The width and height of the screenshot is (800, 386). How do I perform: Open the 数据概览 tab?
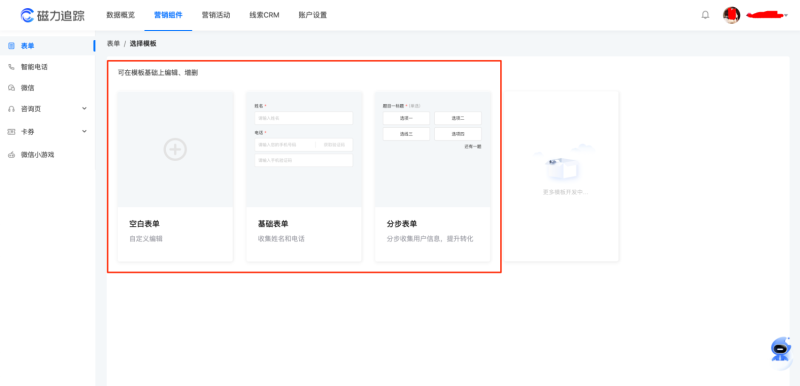click(120, 15)
